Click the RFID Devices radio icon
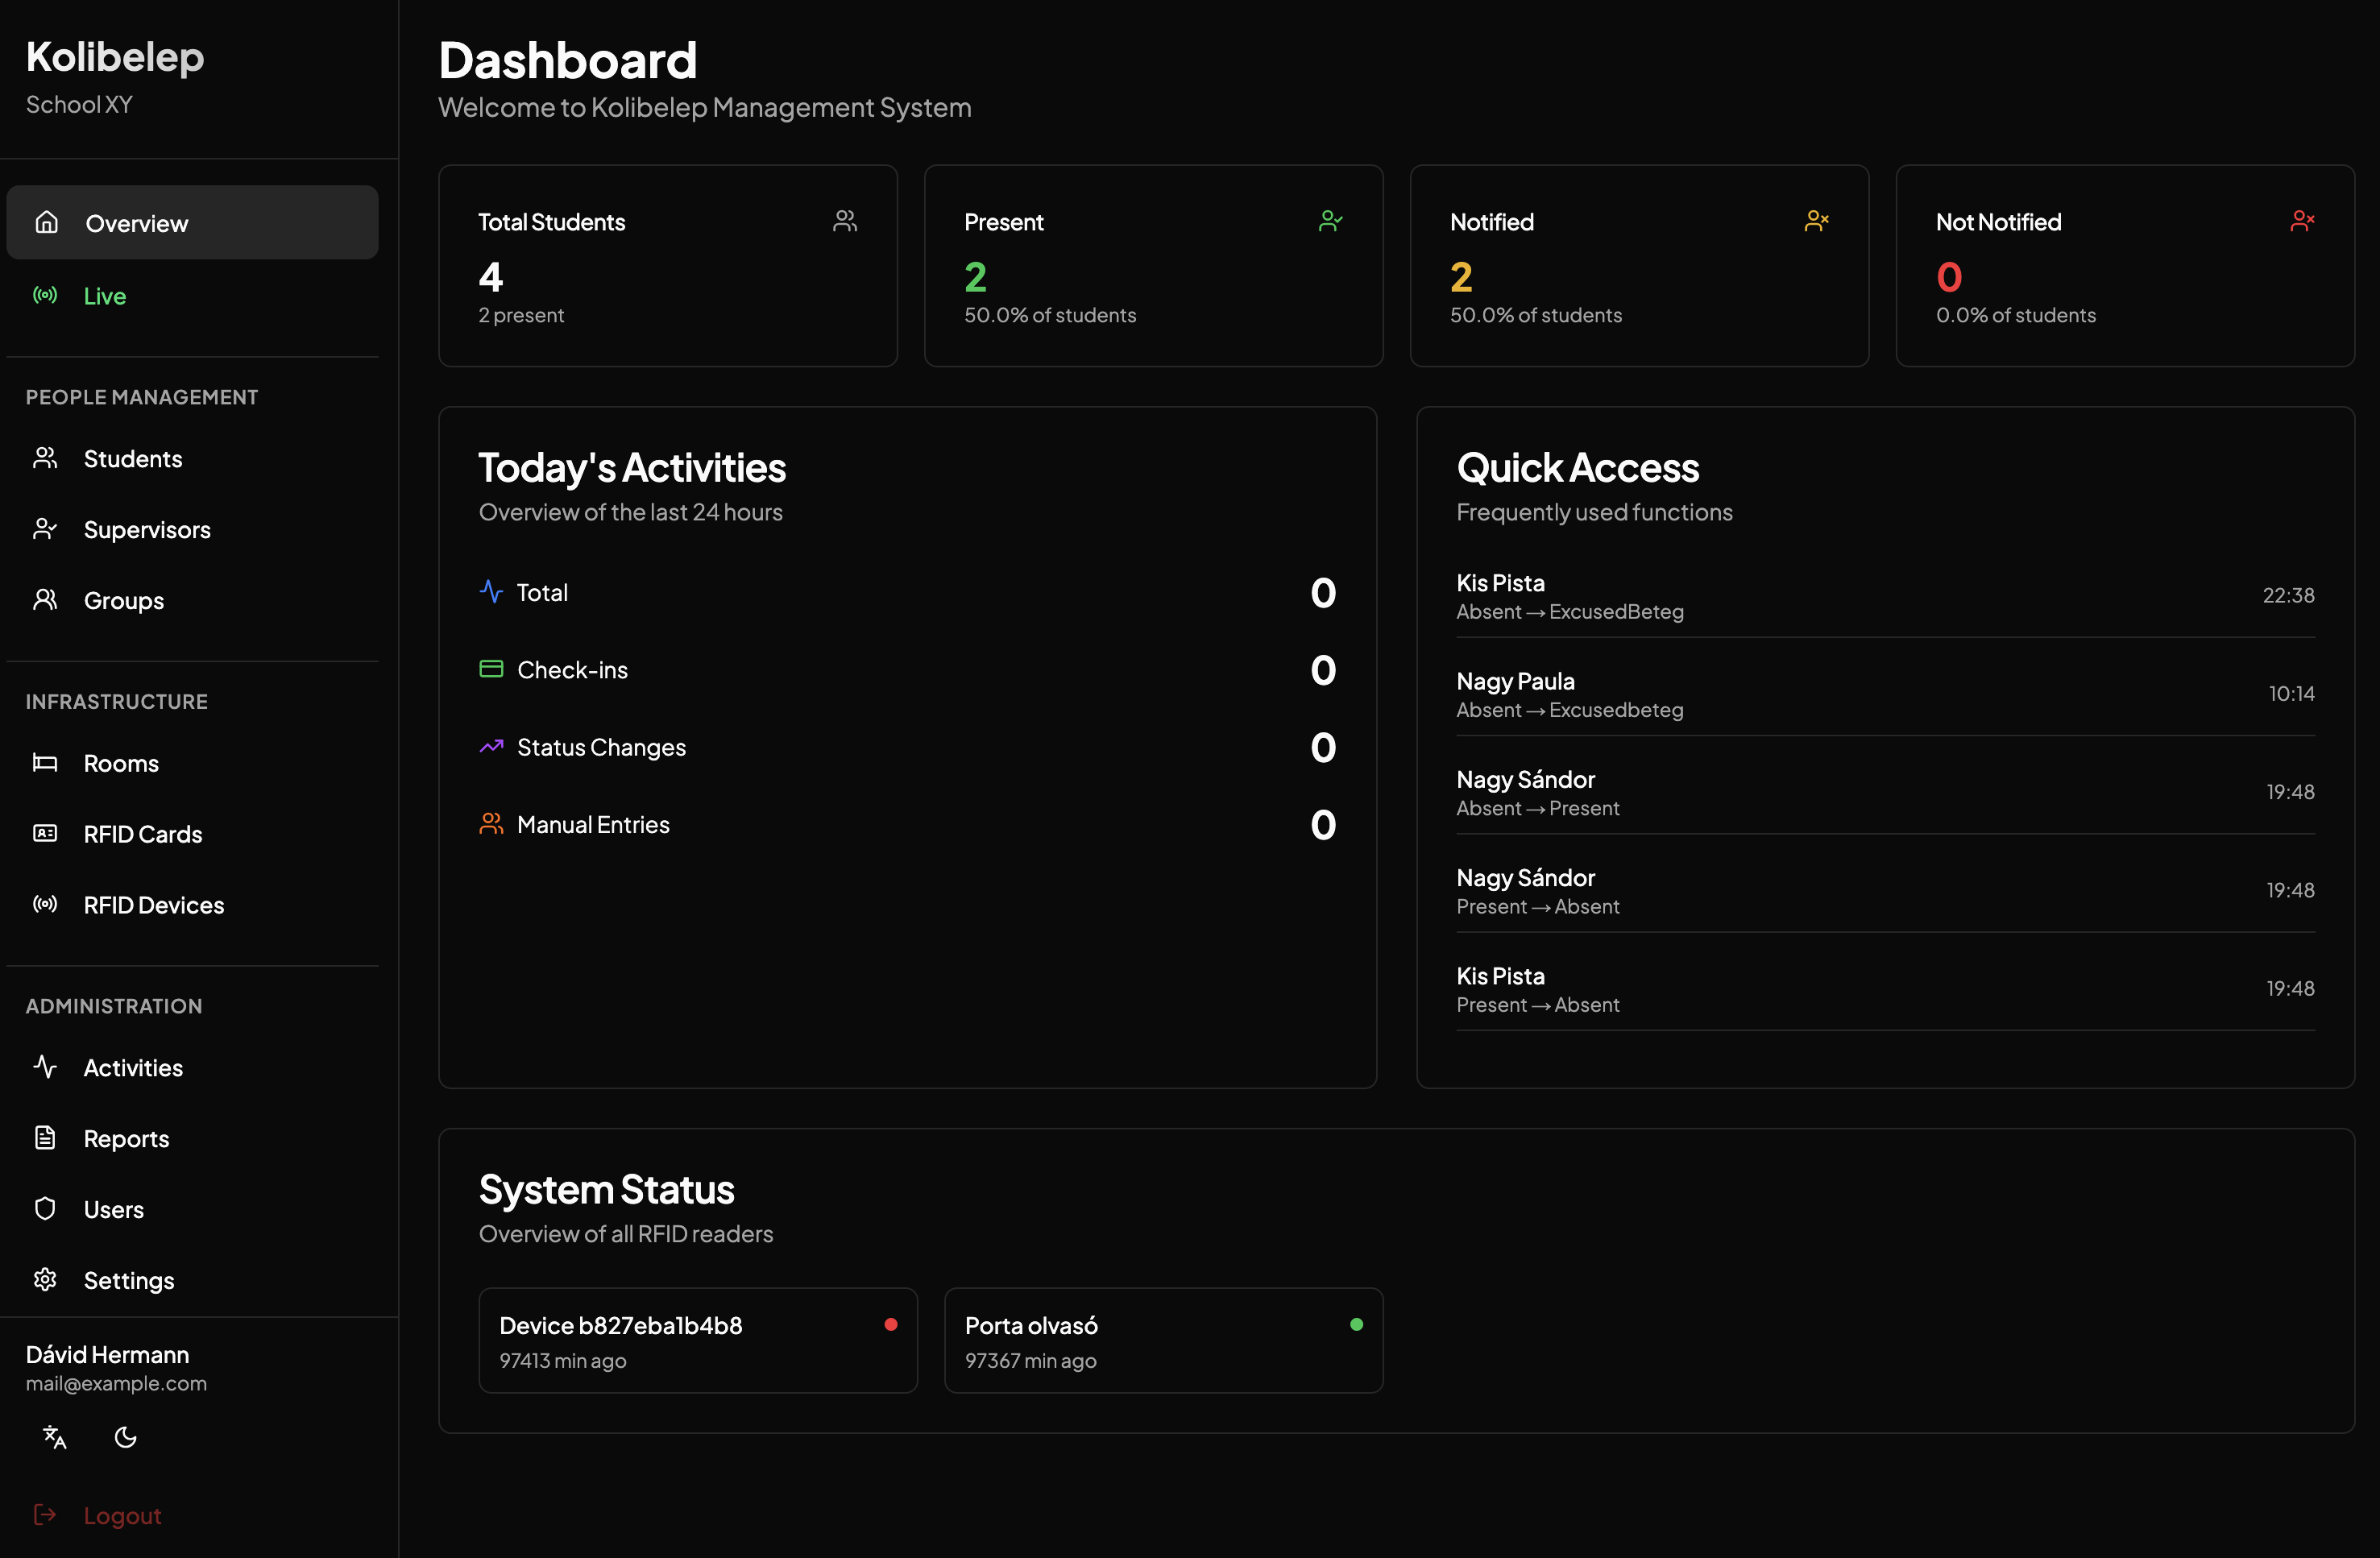The width and height of the screenshot is (2380, 1558). pos(45,905)
